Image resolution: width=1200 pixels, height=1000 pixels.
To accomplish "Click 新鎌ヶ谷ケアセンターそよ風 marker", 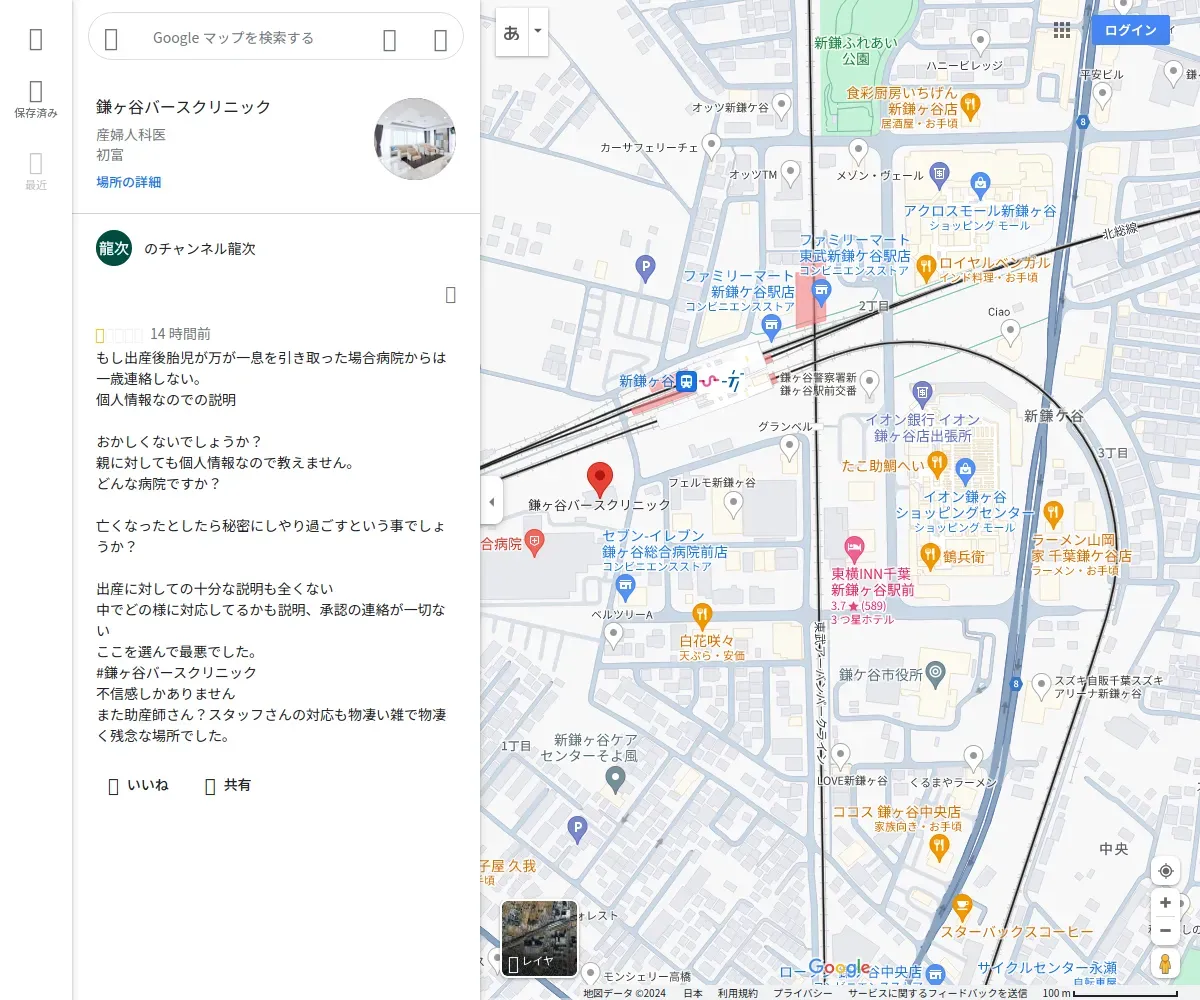I will (x=616, y=778).
